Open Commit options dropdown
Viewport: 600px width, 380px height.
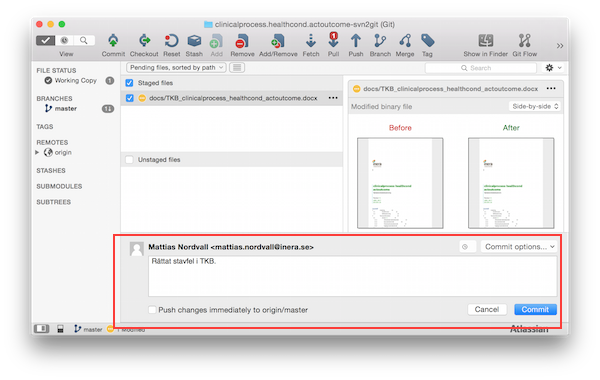point(519,247)
